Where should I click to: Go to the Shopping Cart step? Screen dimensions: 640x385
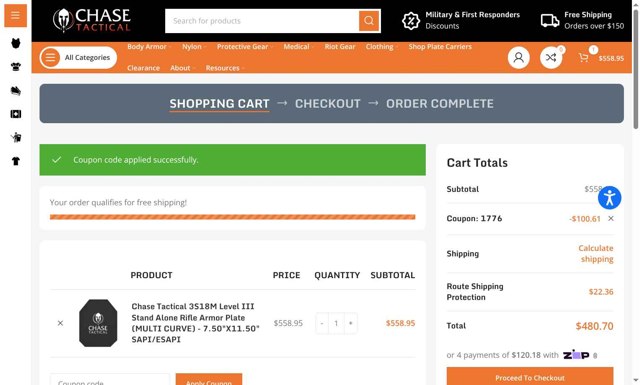(x=219, y=104)
